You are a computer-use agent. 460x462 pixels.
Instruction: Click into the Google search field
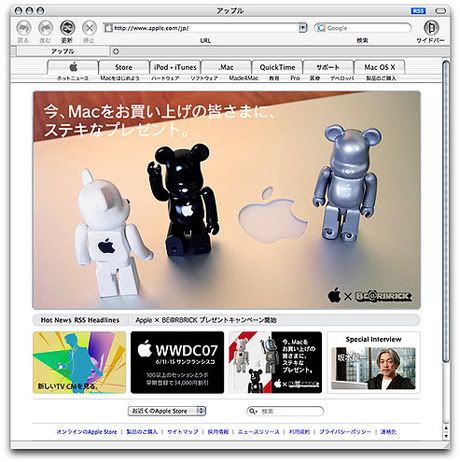tap(363, 28)
